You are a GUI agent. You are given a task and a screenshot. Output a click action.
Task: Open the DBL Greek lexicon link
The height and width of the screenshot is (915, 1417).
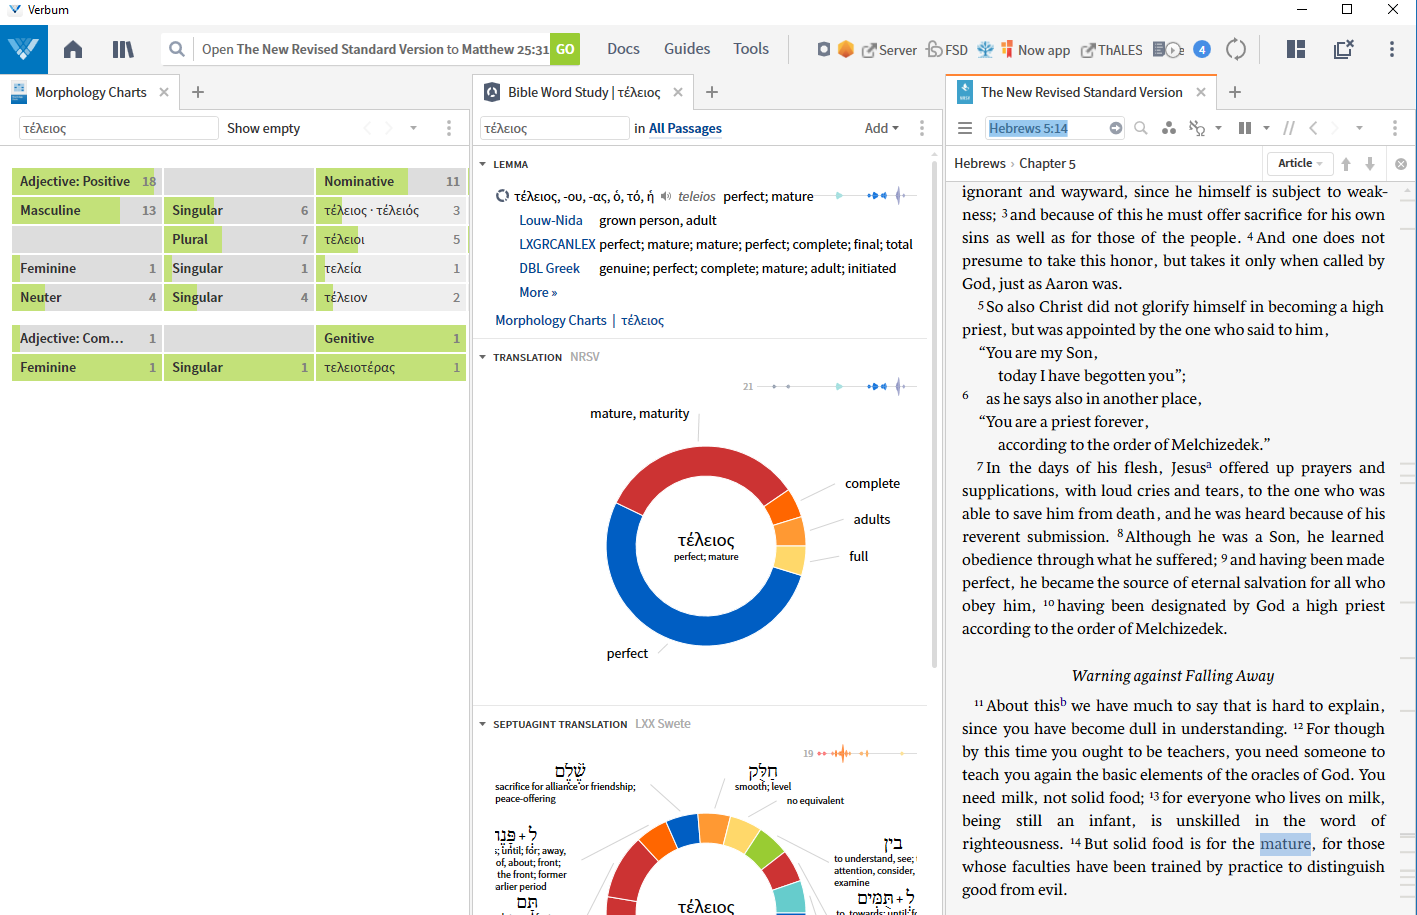coord(549,268)
